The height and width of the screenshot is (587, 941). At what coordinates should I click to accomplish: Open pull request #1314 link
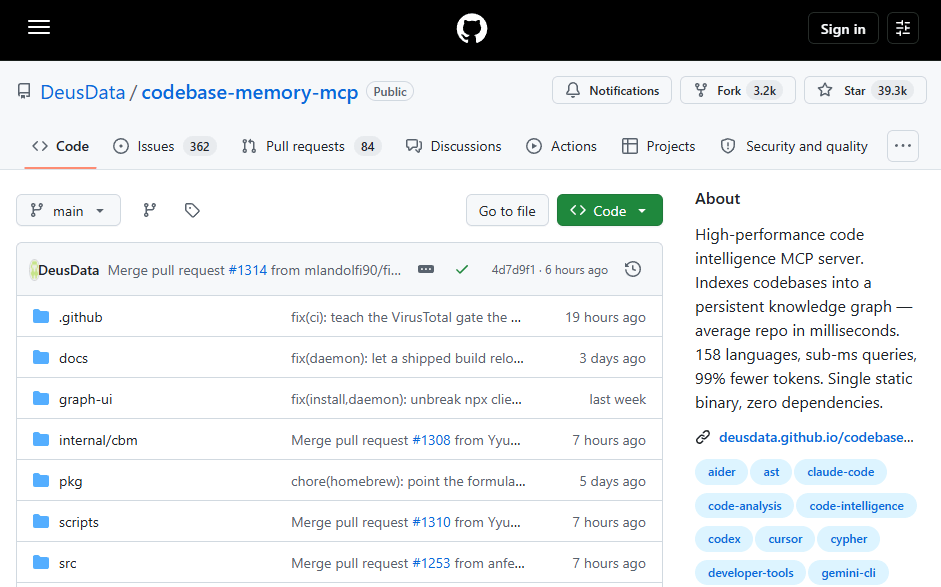coord(247,270)
